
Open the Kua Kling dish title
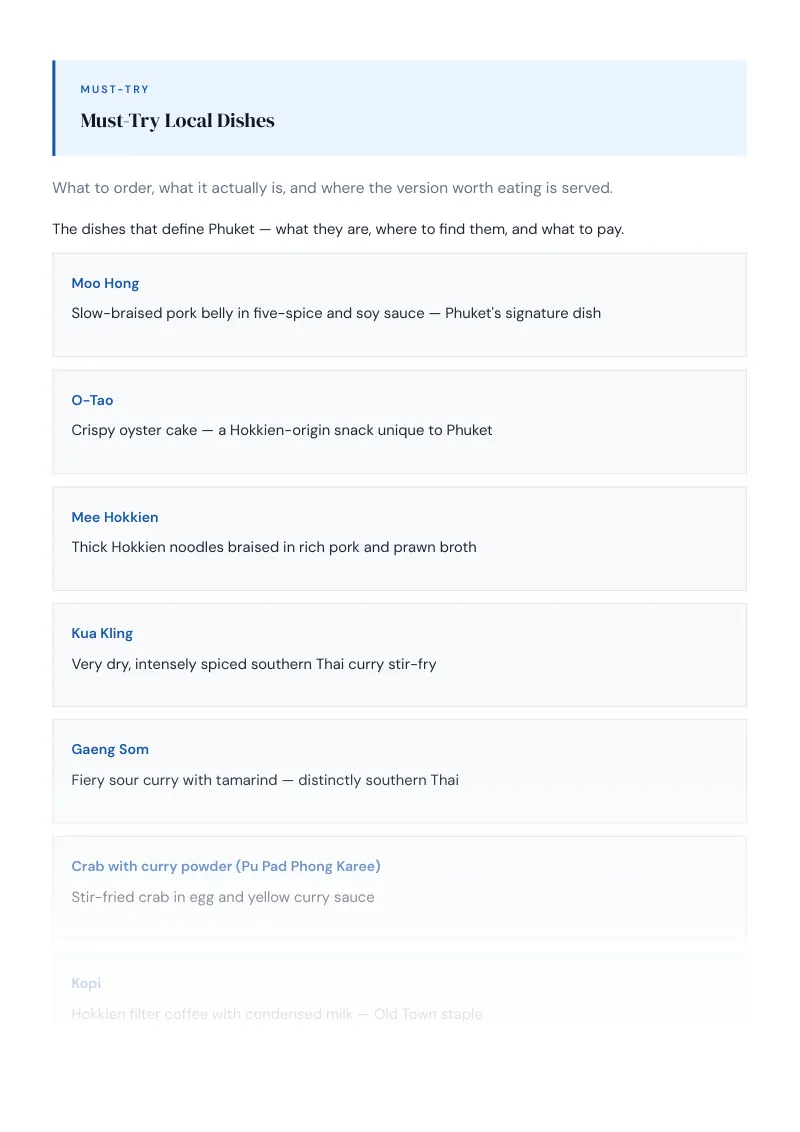point(102,633)
